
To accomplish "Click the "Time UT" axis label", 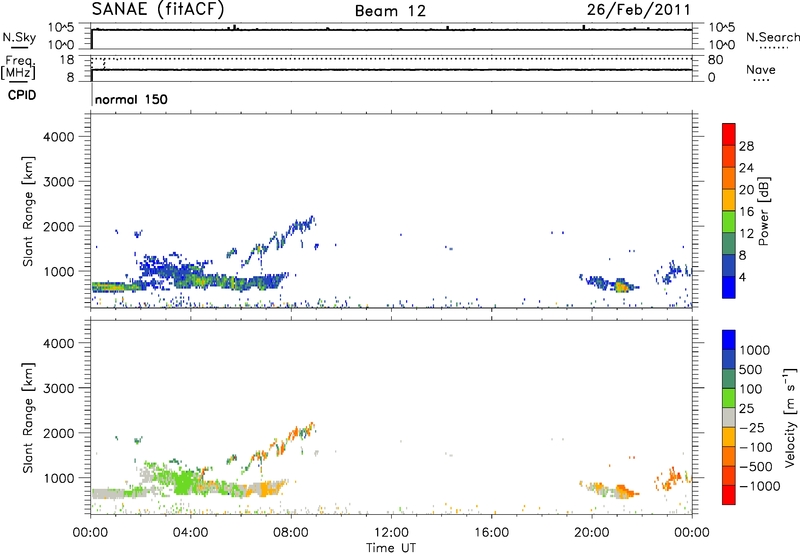I will click(x=391, y=548).
